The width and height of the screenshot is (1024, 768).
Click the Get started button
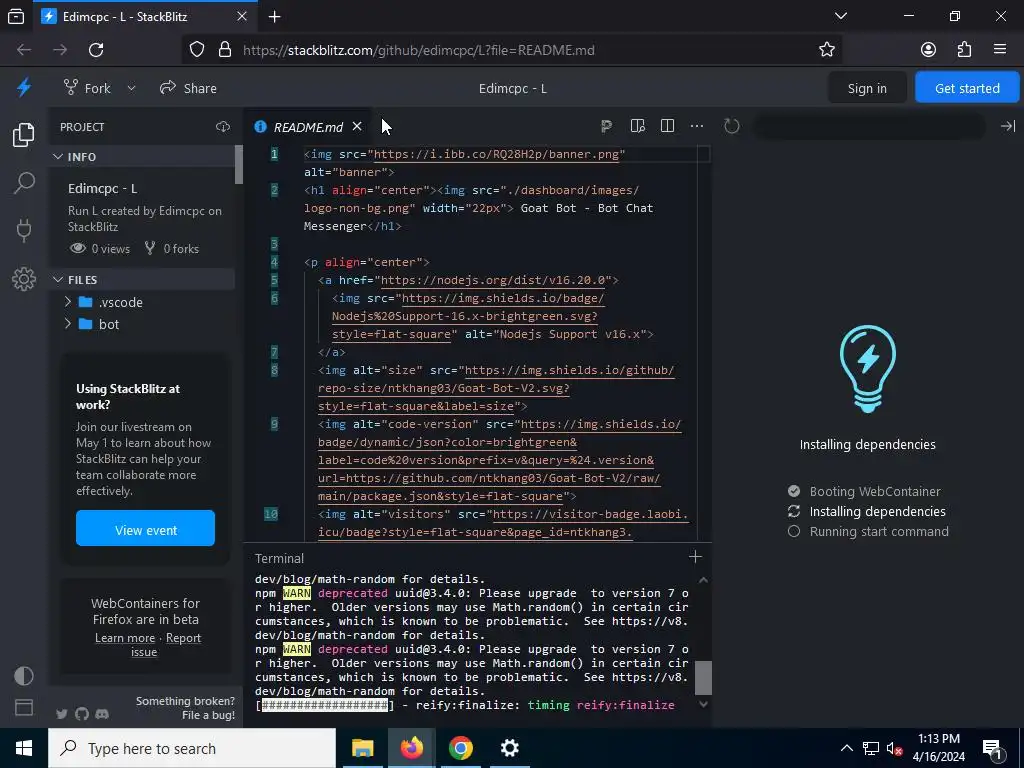967,88
